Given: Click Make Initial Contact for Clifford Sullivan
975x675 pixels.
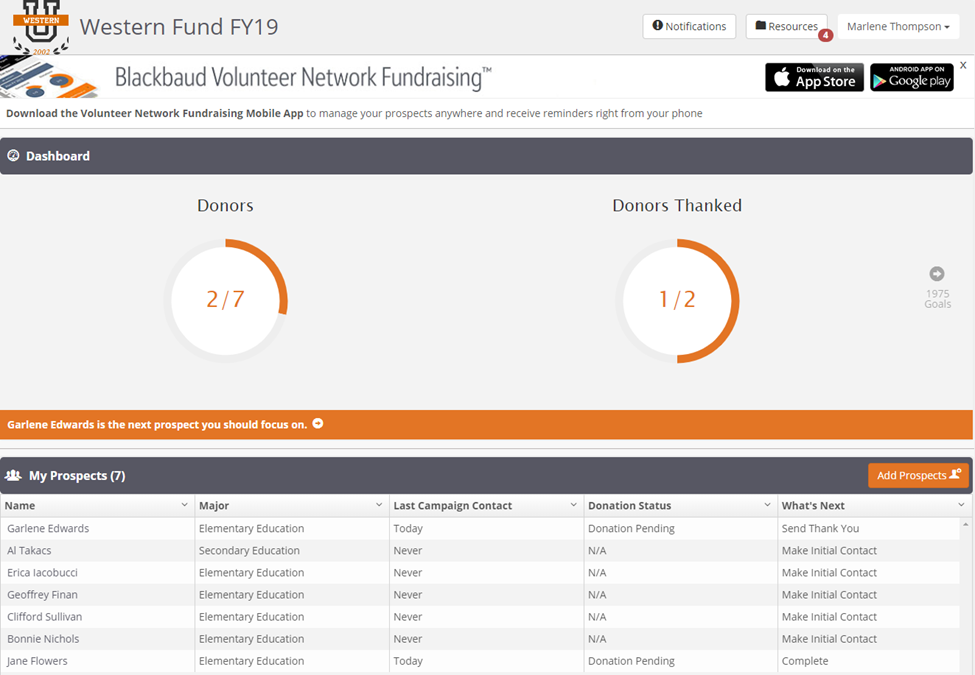Looking at the screenshot, I should pos(829,617).
